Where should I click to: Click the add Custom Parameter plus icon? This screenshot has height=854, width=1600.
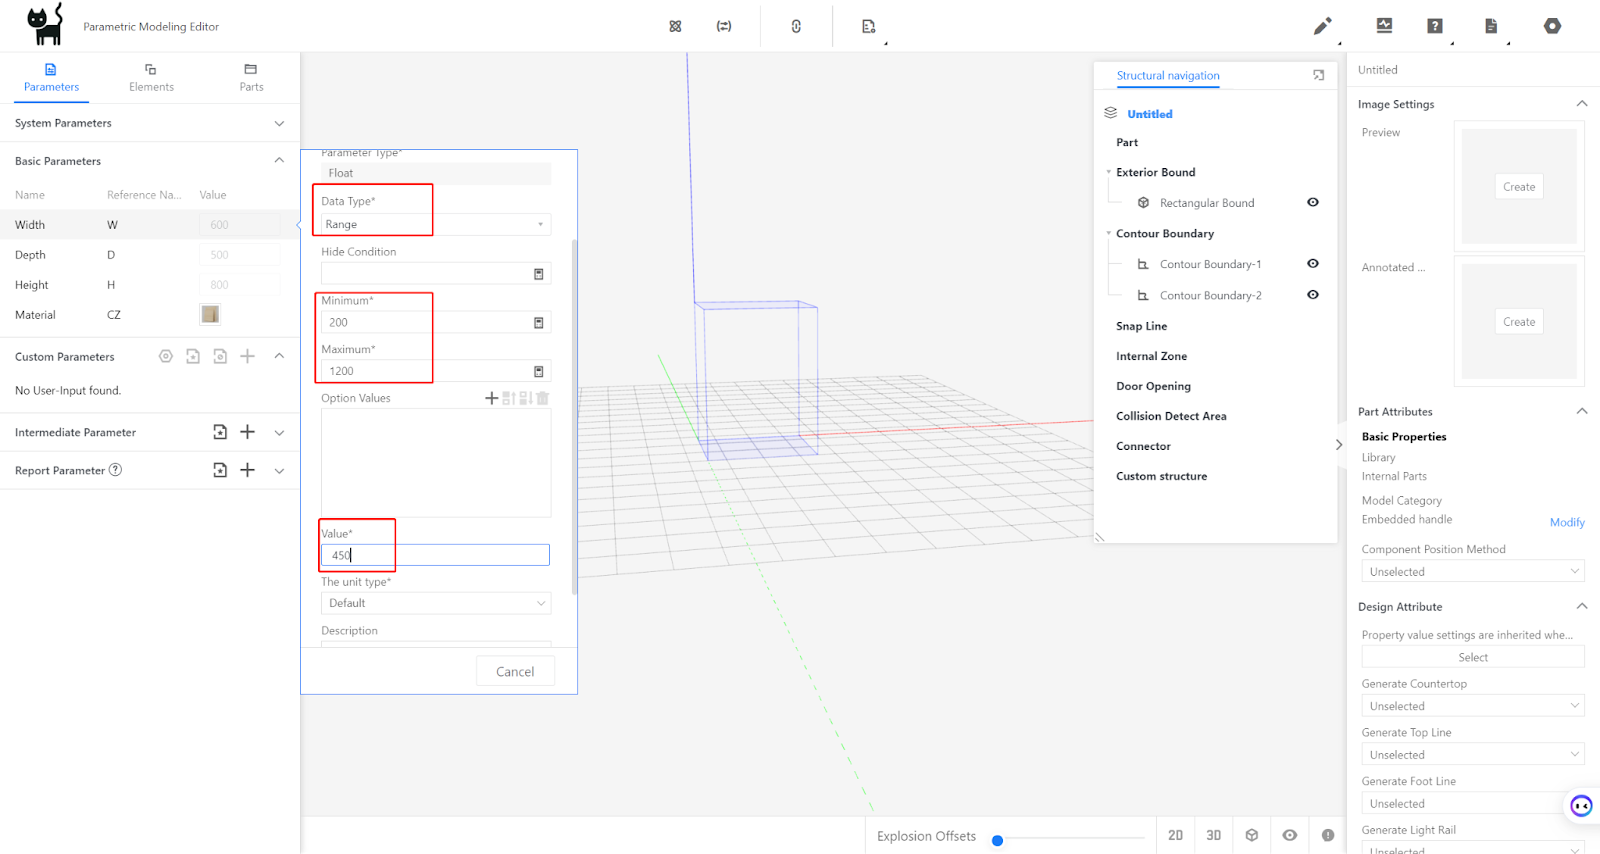click(248, 356)
